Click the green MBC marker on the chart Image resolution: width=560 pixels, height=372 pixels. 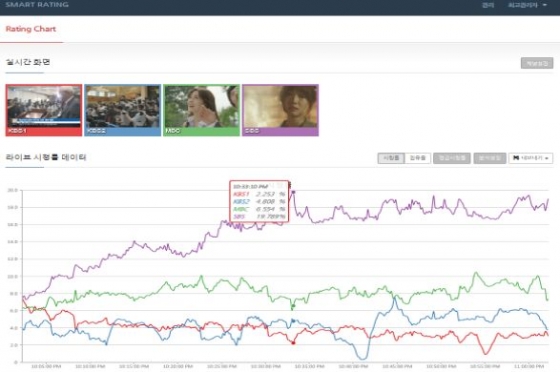point(293,306)
